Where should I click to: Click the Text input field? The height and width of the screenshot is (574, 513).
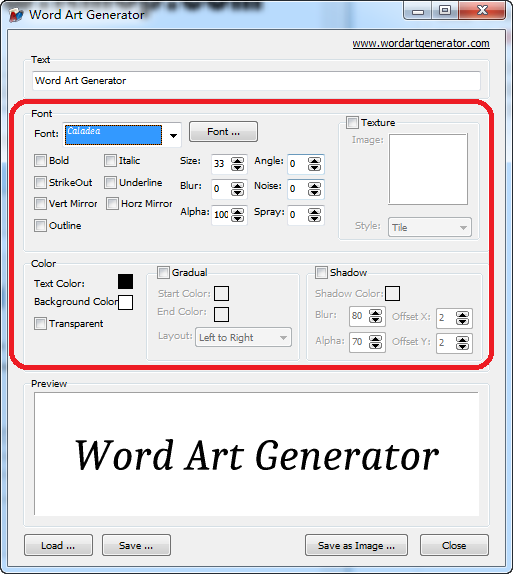tap(256, 81)
